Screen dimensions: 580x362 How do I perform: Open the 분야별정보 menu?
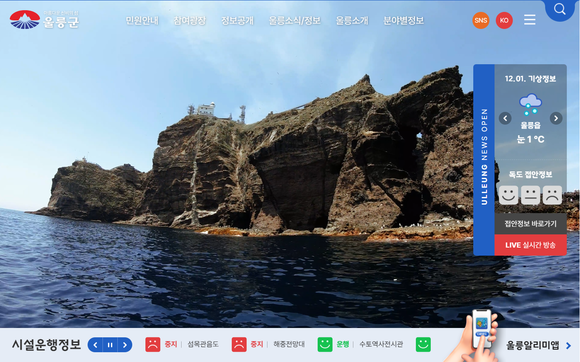(x=403, y=21)
